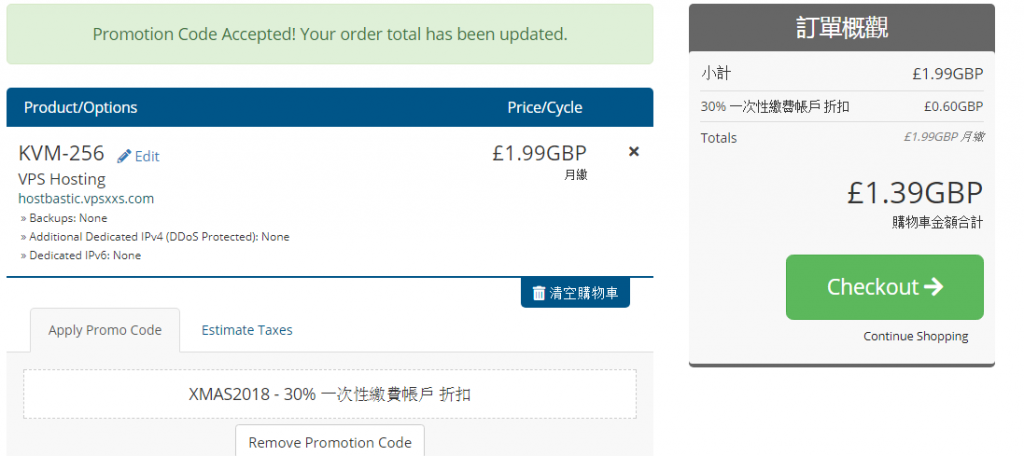Remove KVM-256 using the X icon
Screen dimensions: 1024x456
633,152
